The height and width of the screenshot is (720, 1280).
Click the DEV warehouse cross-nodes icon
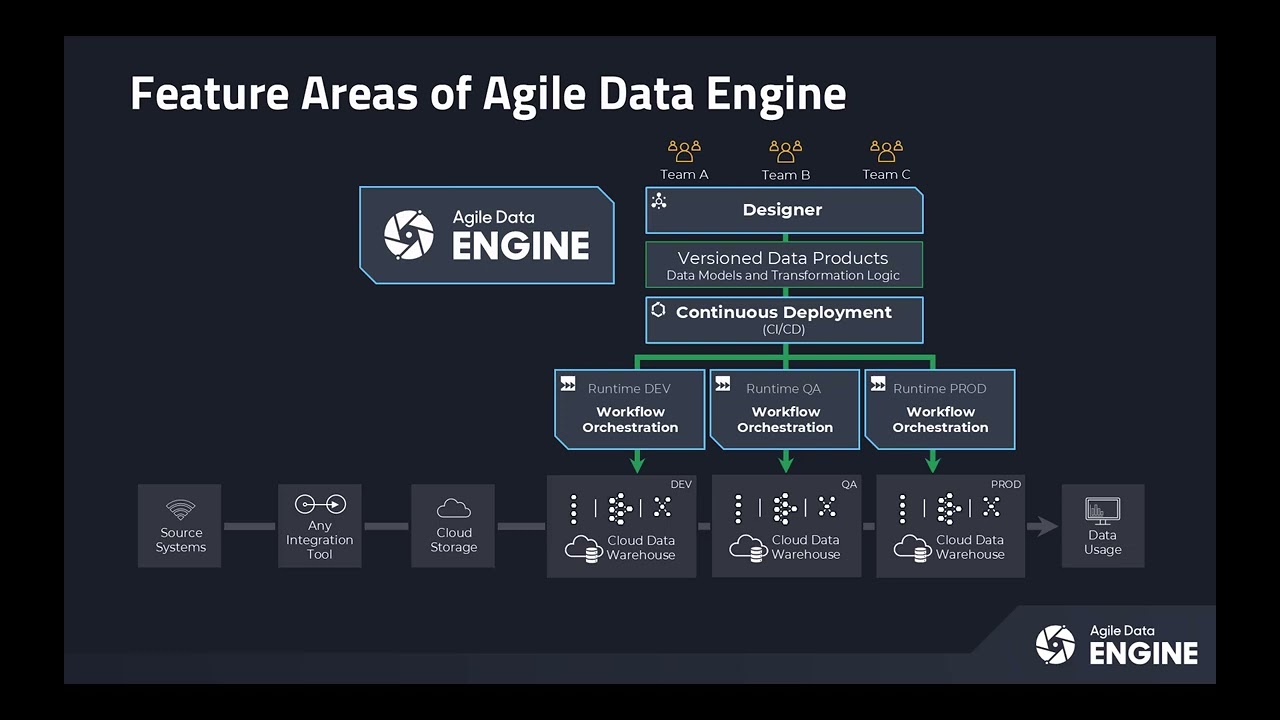coord(662,507)
